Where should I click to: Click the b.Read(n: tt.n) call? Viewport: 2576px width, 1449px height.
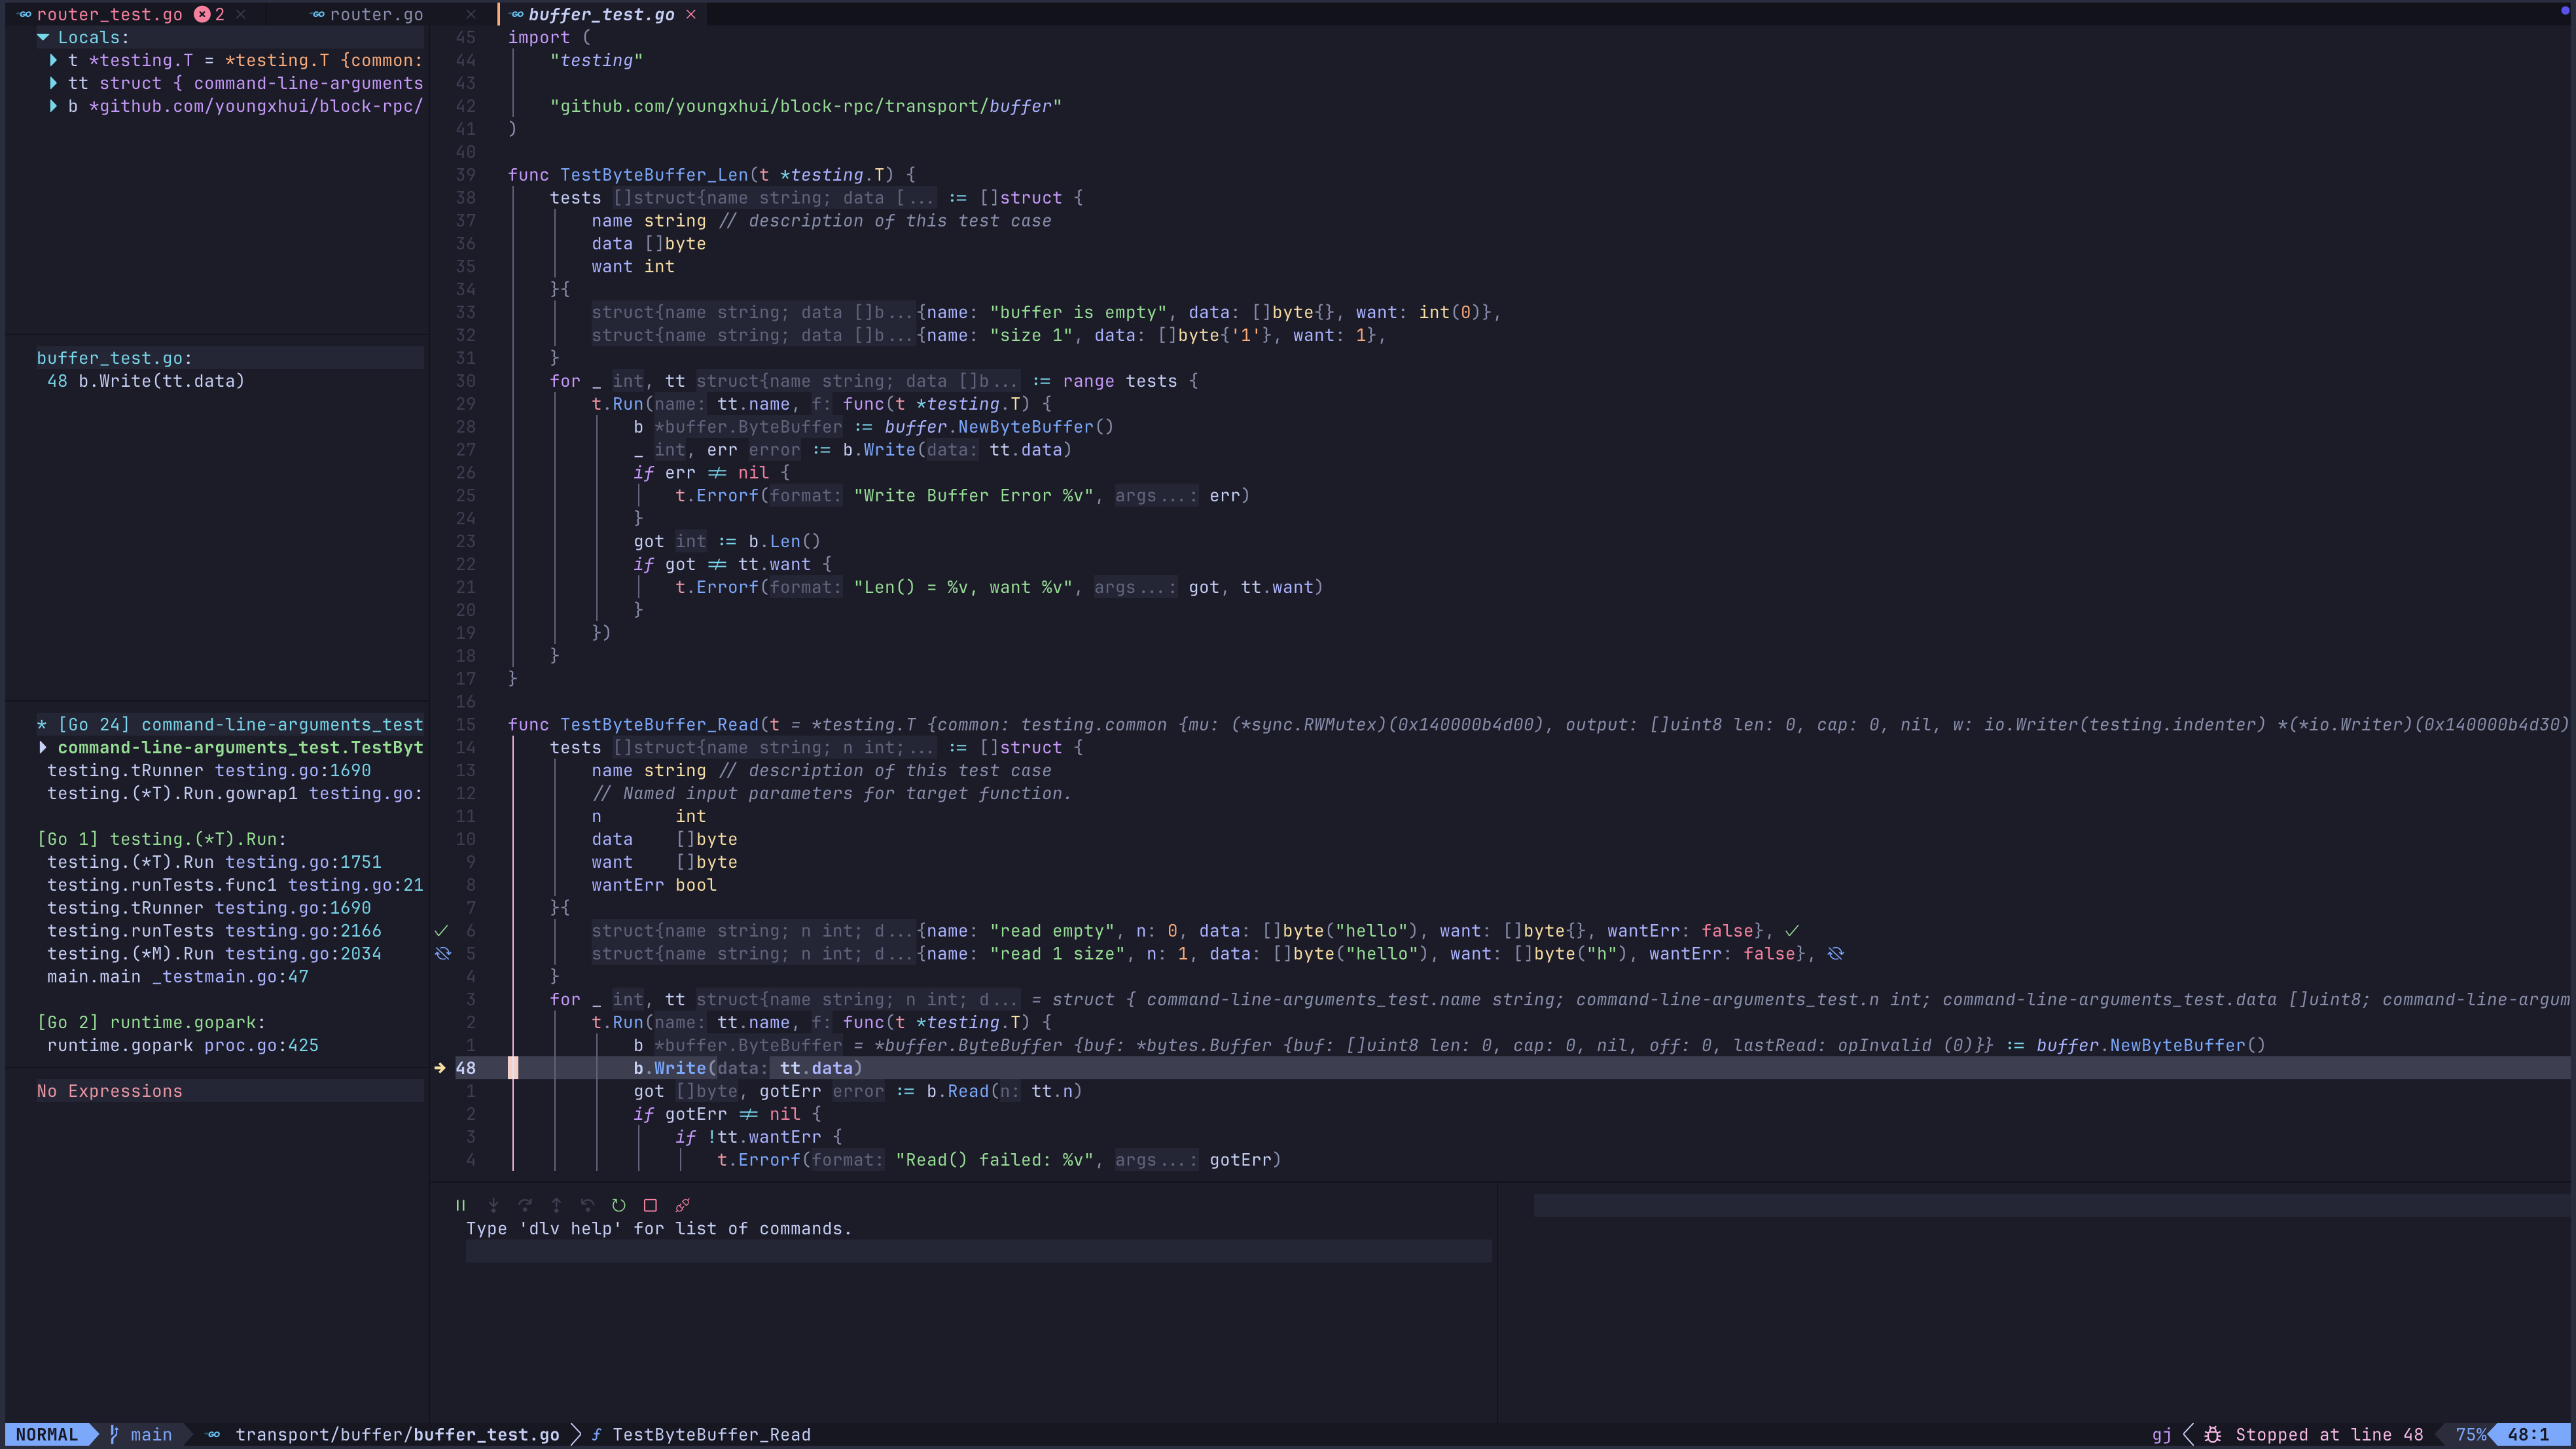point(1003,1091)
